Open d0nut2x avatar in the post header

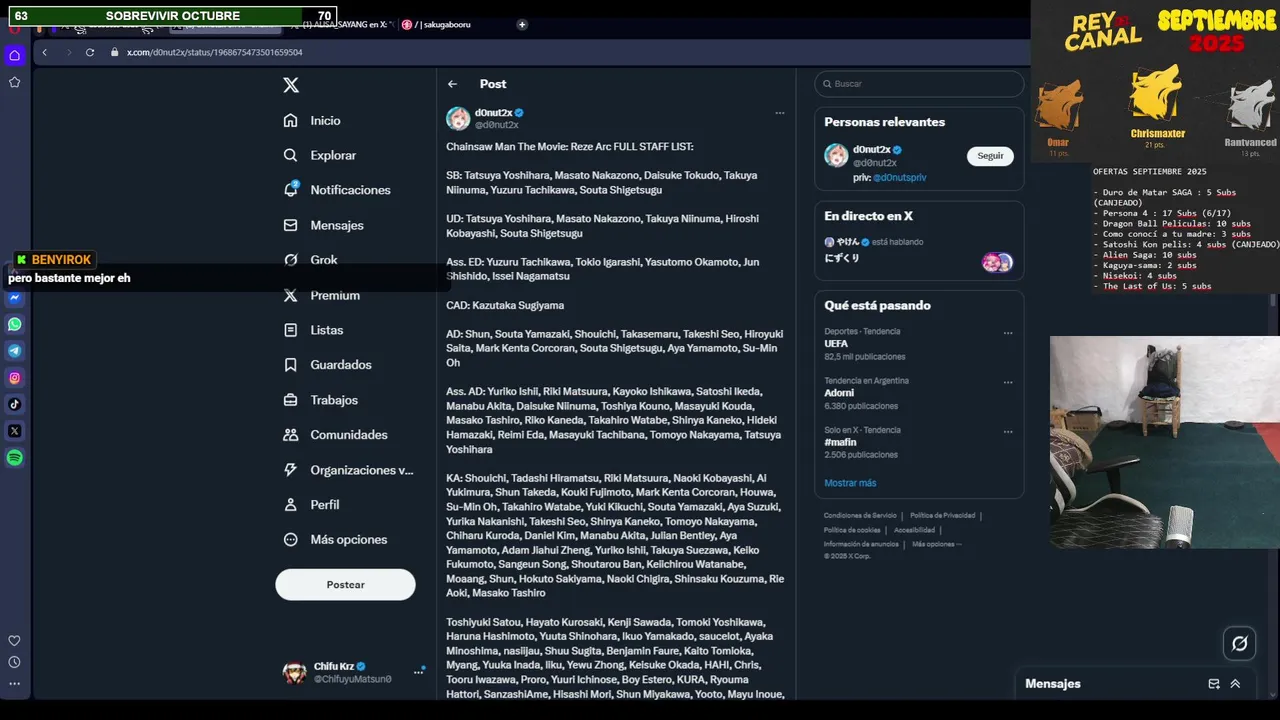[x=458, y=119]
